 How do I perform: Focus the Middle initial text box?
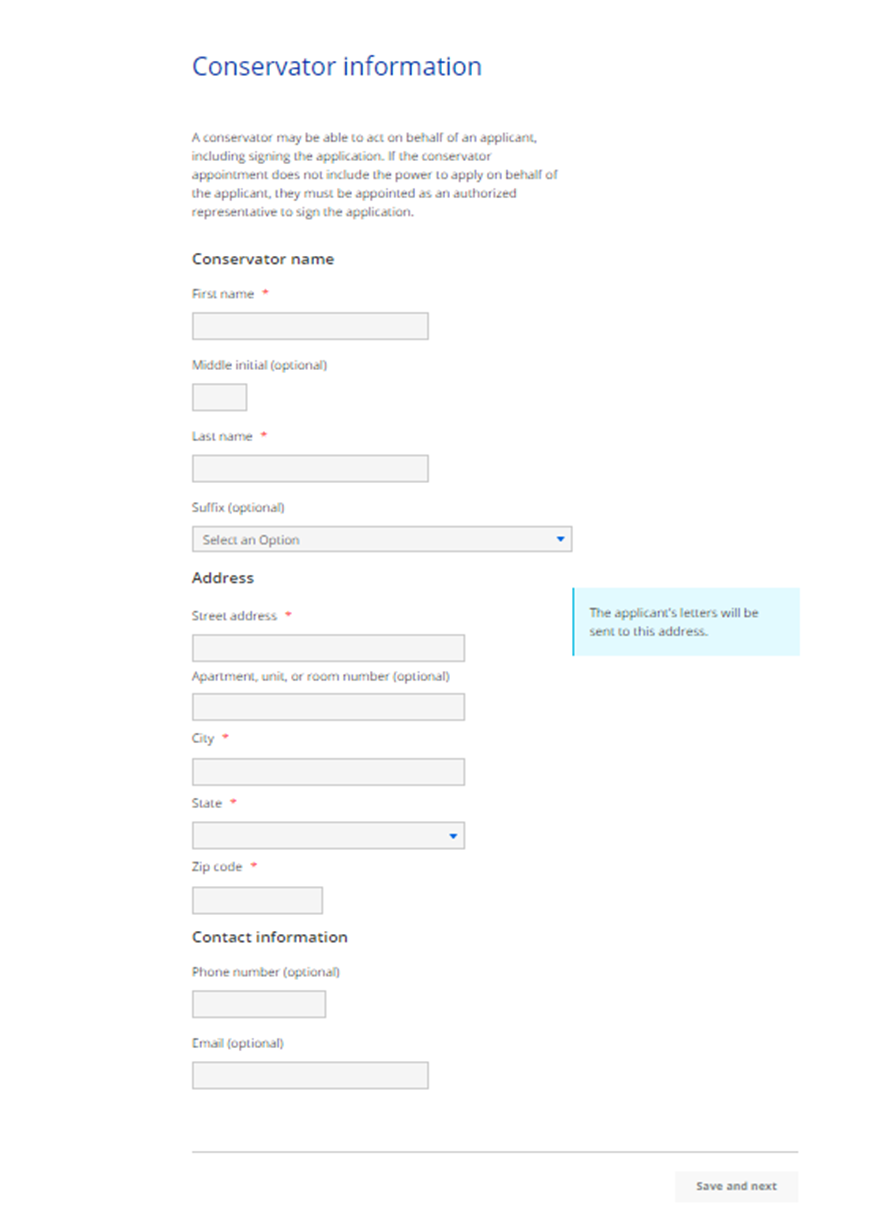219,397
